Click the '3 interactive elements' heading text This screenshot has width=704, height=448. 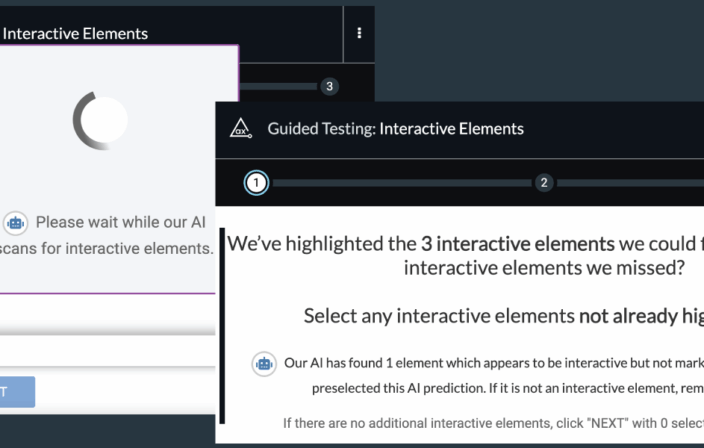click(x=518, y=244)
